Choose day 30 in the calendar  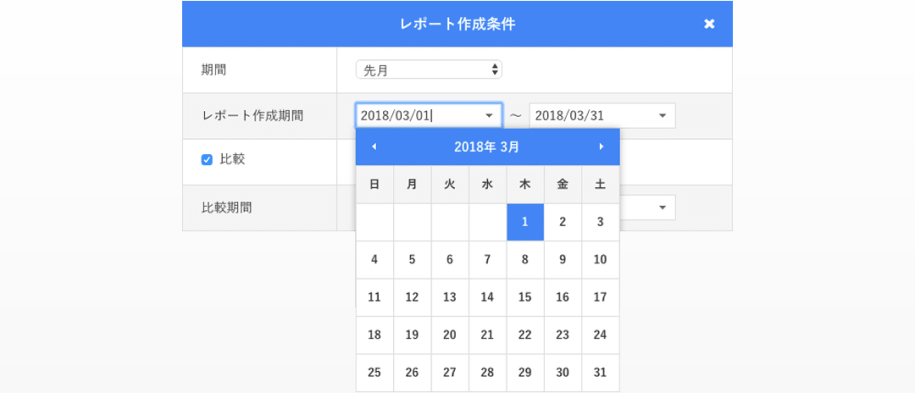[x=563, y=373]
